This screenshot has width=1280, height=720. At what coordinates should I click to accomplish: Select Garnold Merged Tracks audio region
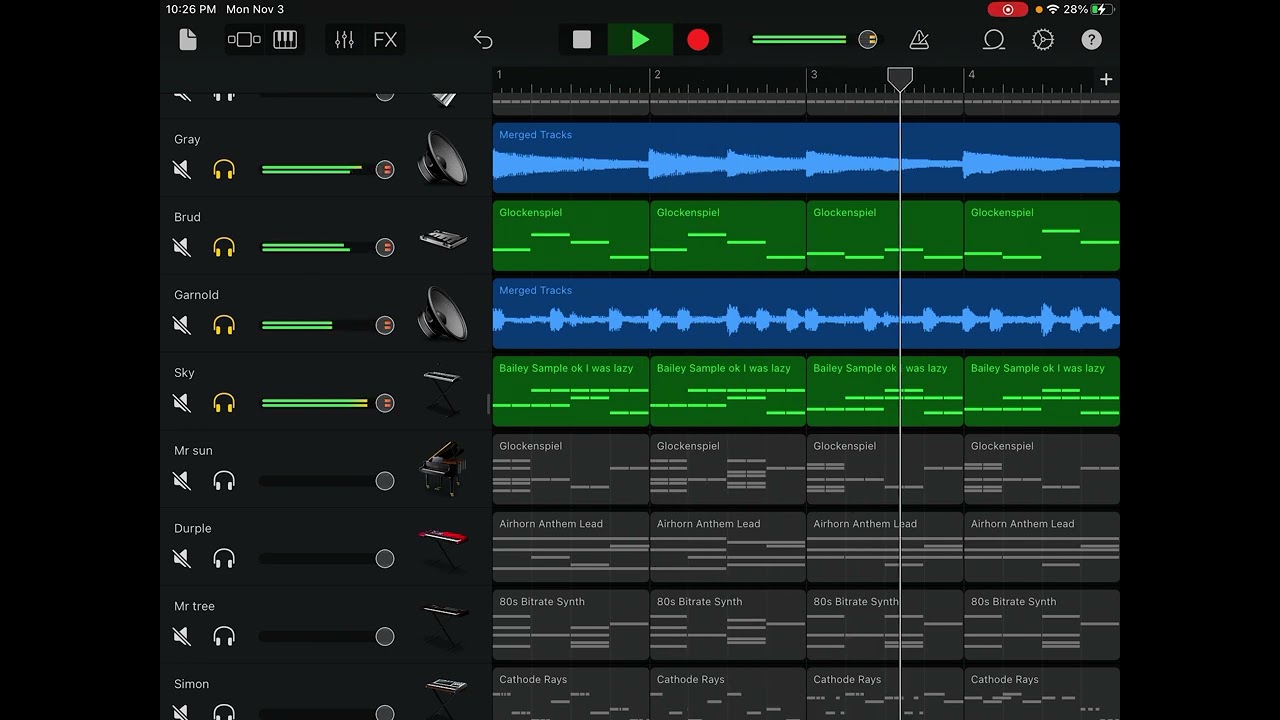[806, 314]
